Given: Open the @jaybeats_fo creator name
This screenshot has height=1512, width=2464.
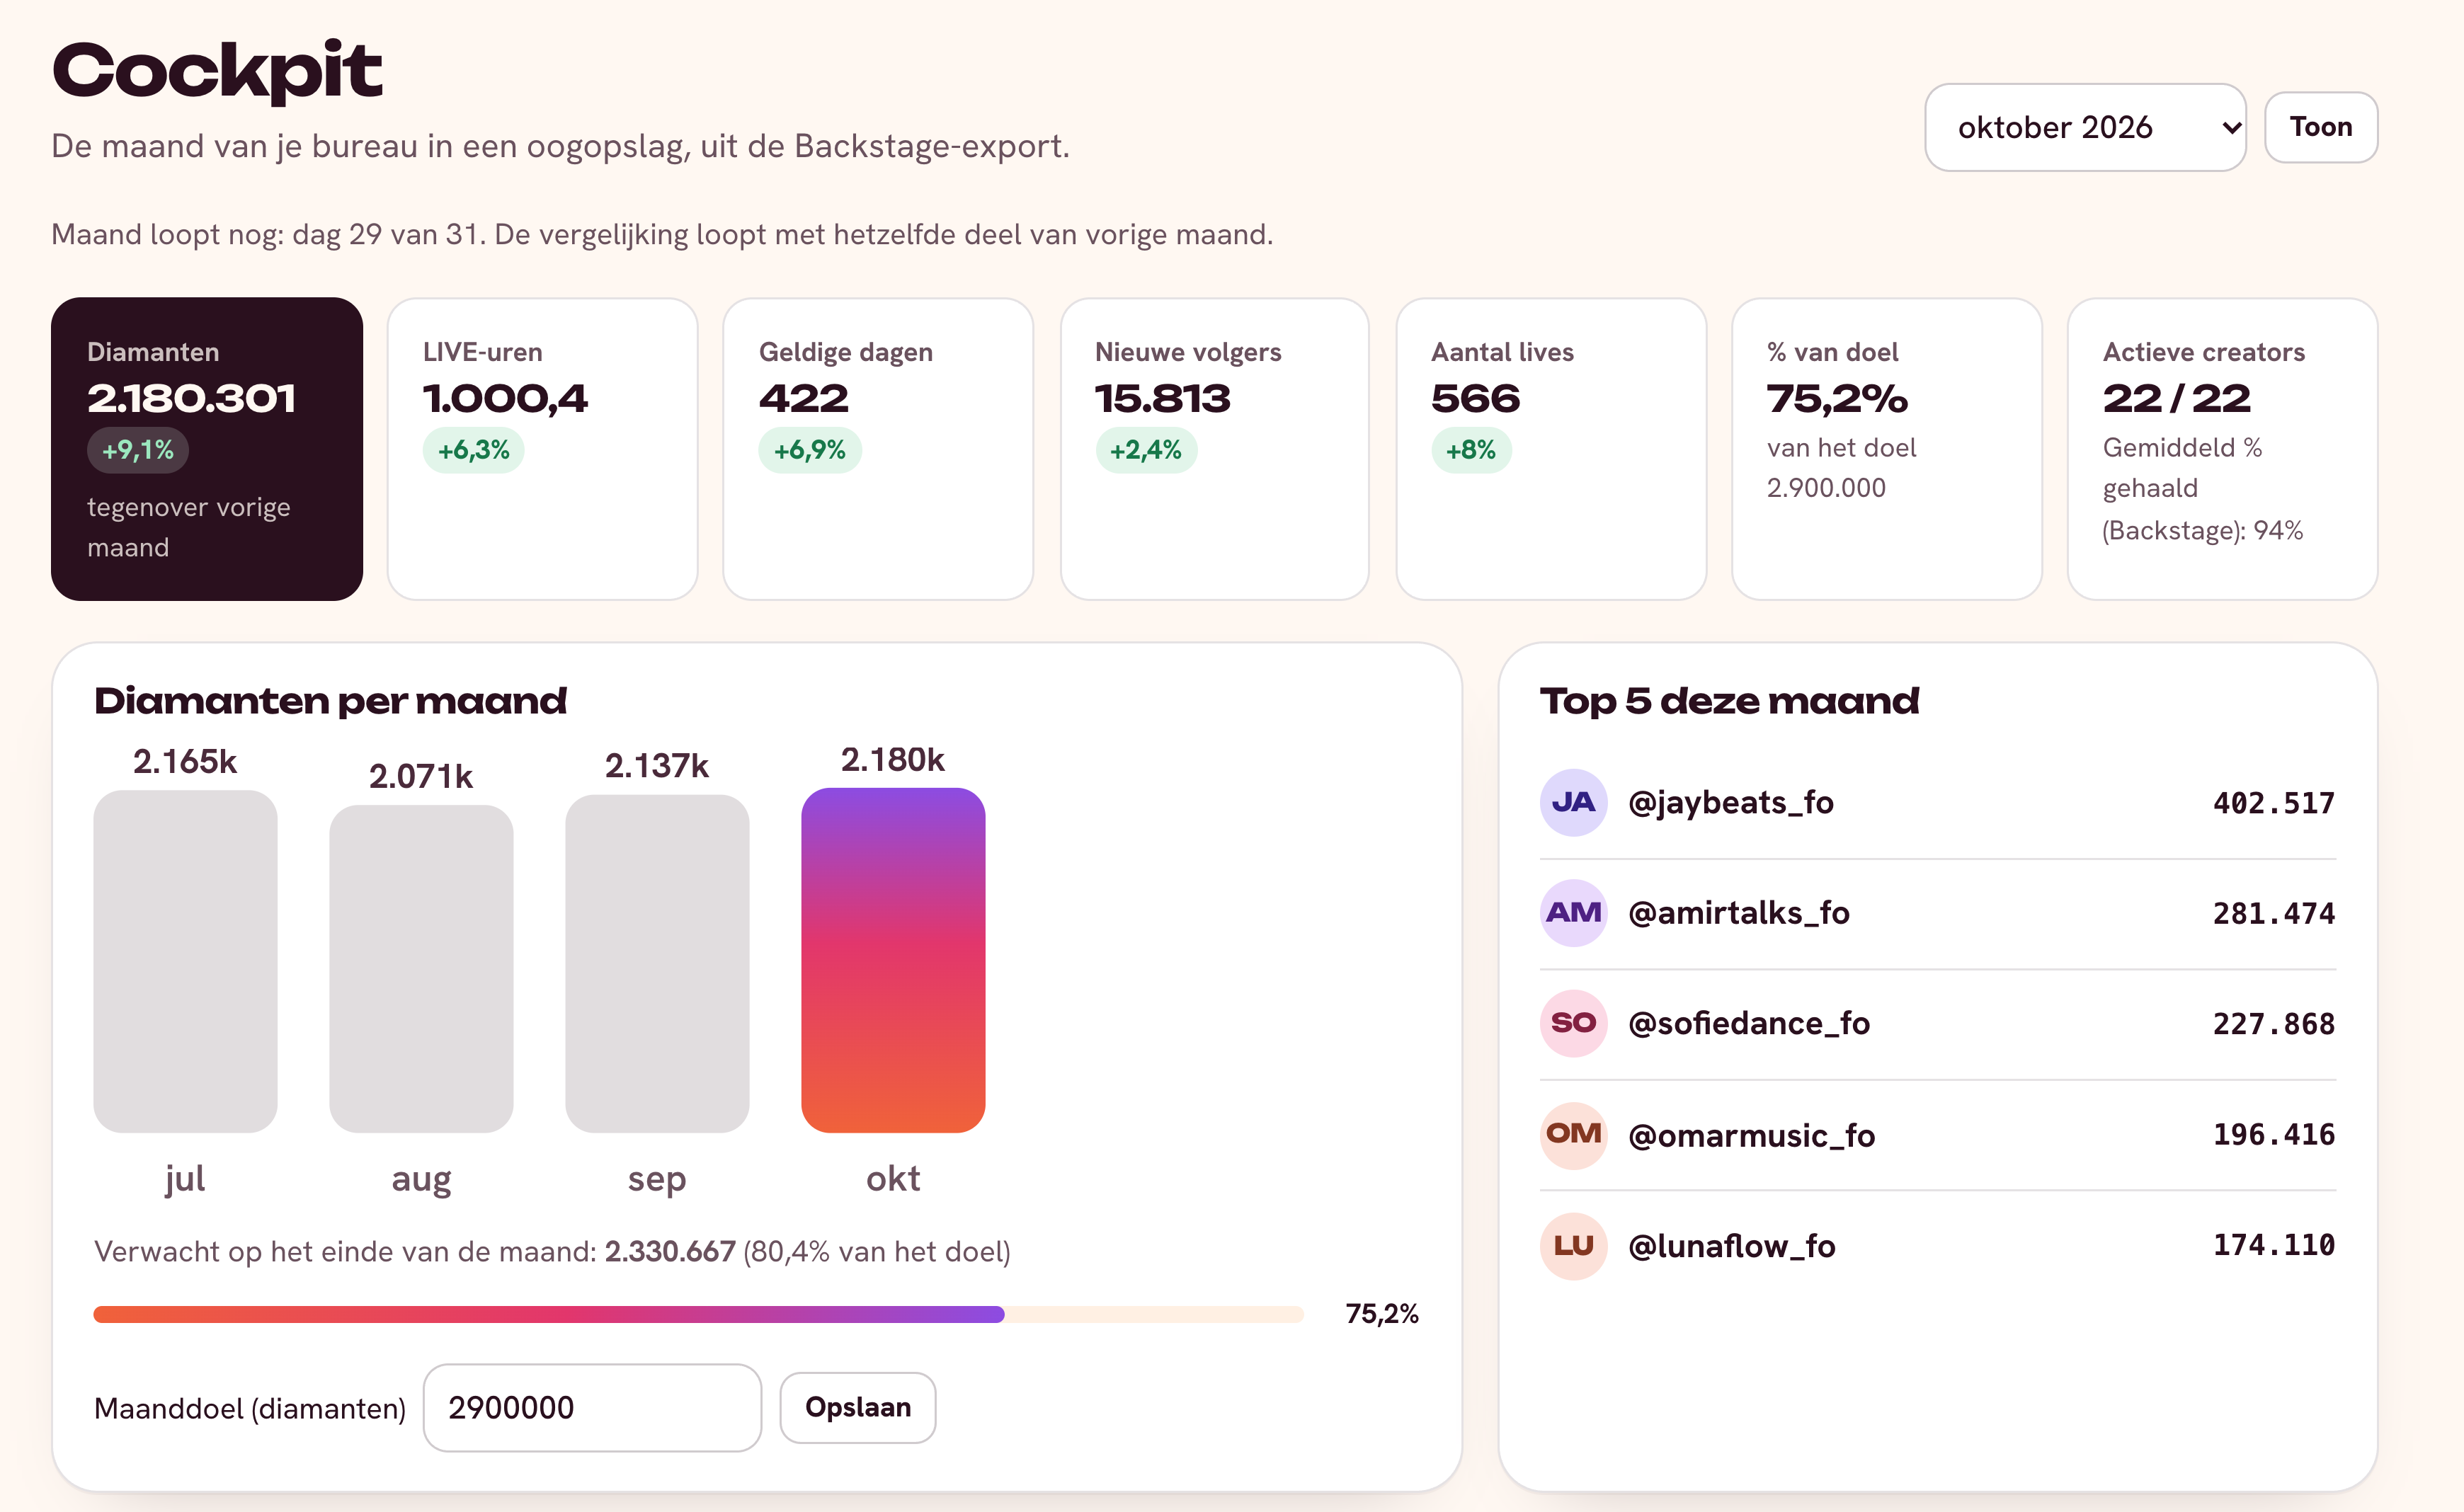Looking at the screenshot, I should click(x=1730, y=803).
